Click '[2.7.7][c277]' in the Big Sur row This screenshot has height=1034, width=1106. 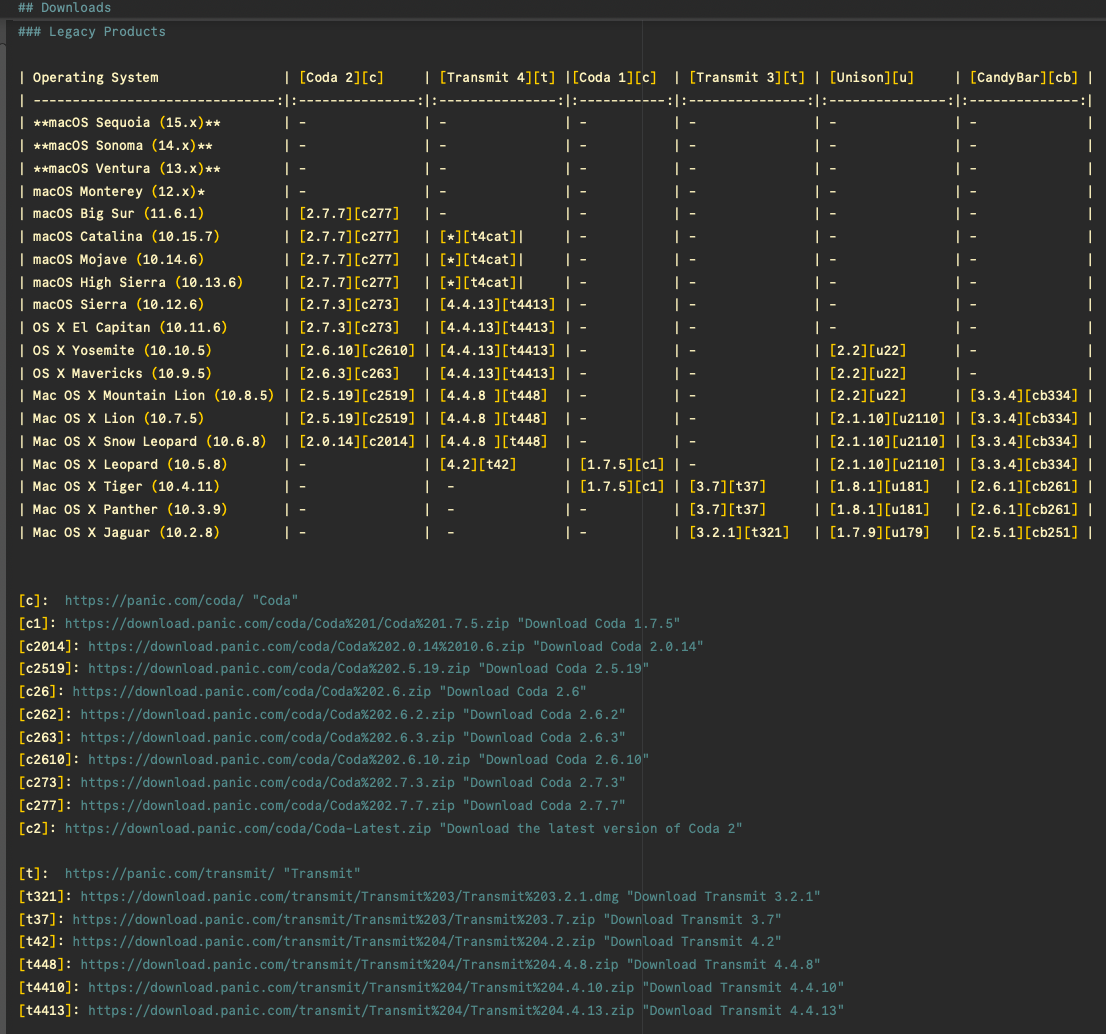click(x=349, y=214)
